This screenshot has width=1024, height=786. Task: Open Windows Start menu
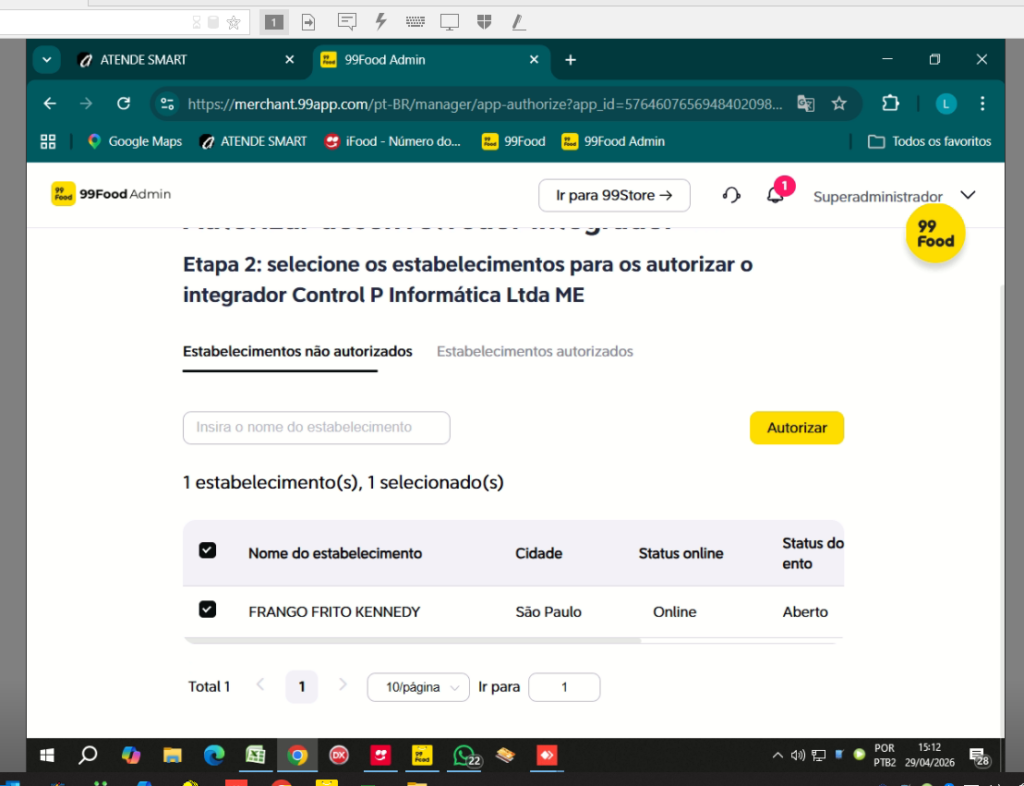47,755
